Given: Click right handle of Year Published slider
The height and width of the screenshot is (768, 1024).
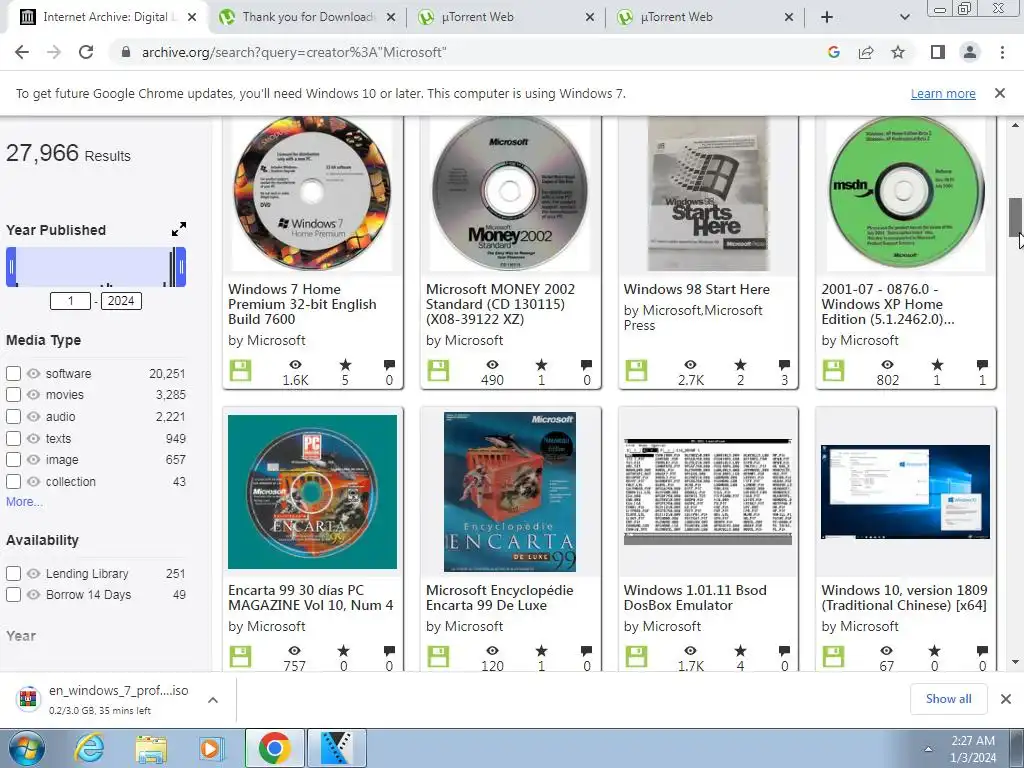Looking at the screenshot, I should coord(182,266).
